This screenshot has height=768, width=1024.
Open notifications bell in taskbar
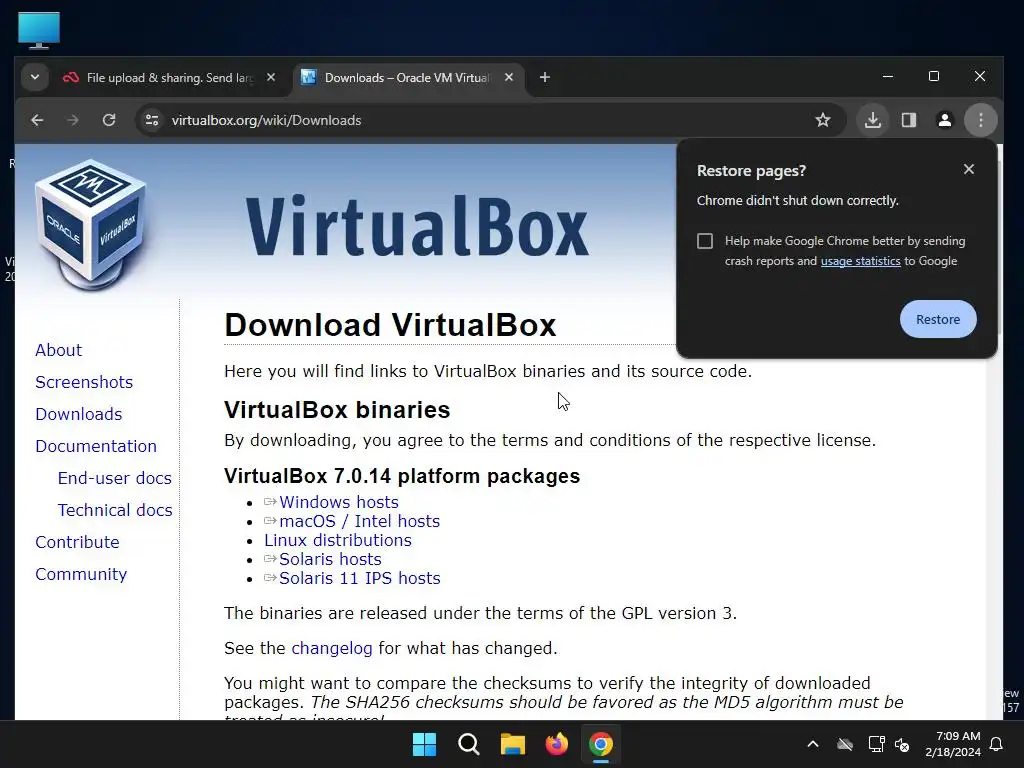pyautogui.click(x=997, y=744)
